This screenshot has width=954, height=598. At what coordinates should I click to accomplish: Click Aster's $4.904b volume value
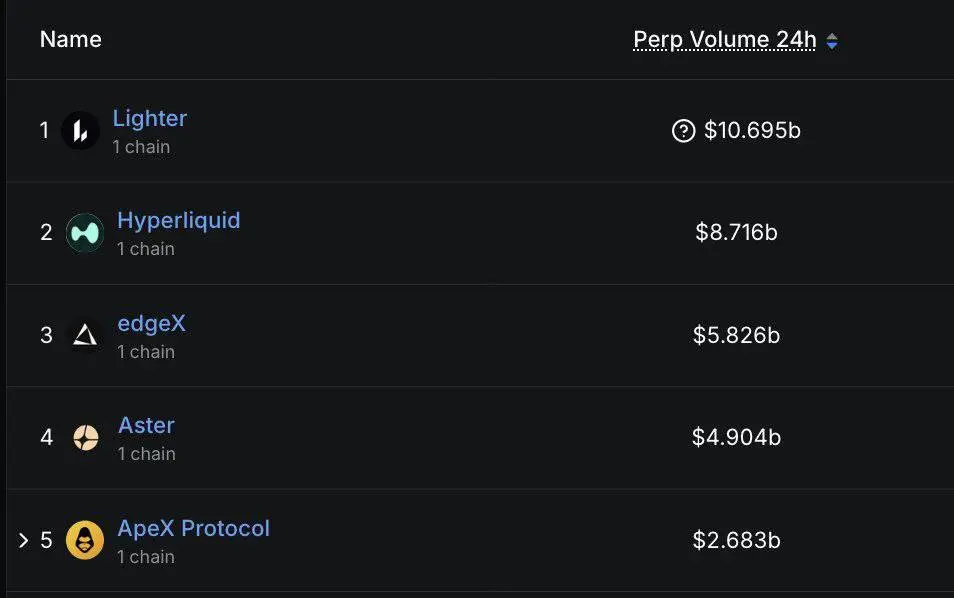[736, 437]
